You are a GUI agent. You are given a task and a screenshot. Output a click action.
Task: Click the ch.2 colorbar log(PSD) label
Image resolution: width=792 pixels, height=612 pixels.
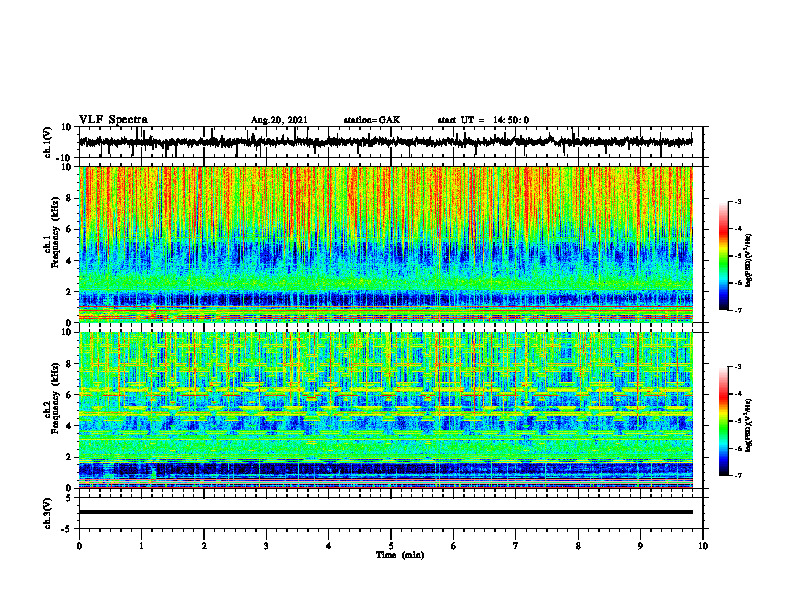tap(748, 425)
